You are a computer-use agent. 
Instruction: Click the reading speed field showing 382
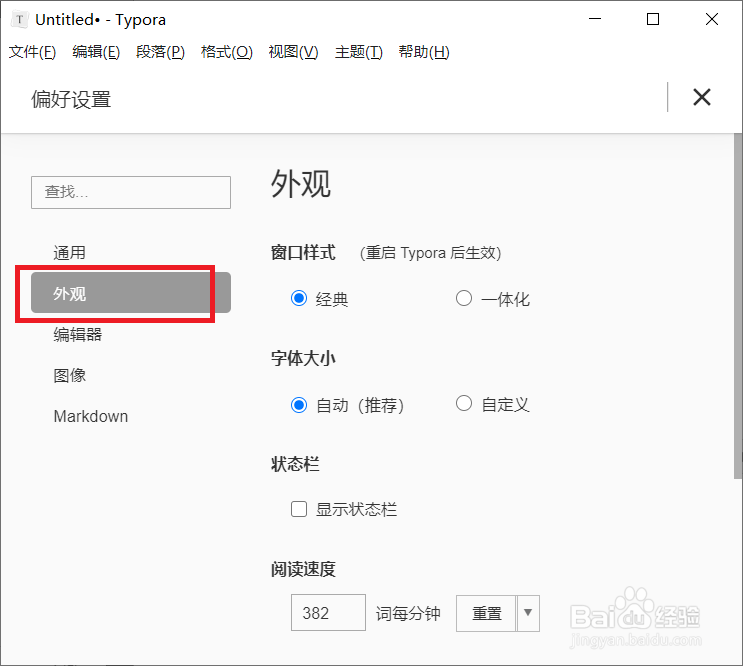click(x=328, y=612)
